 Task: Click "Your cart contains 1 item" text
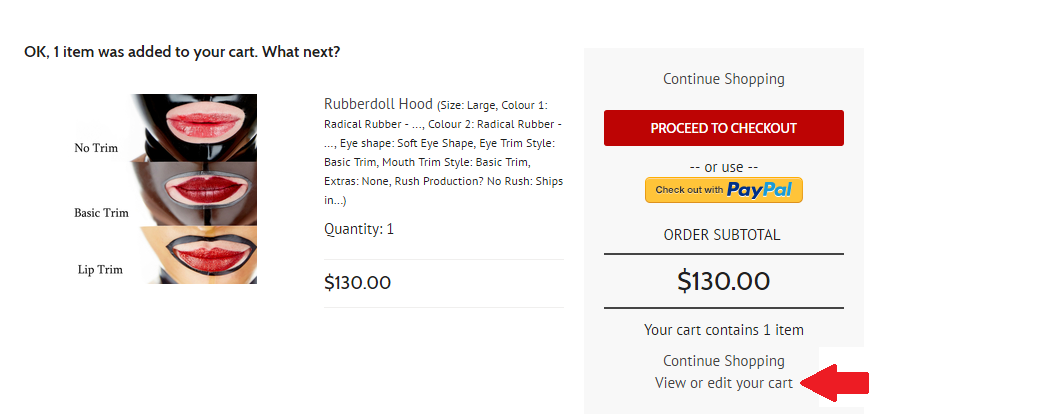click(723, 330)
